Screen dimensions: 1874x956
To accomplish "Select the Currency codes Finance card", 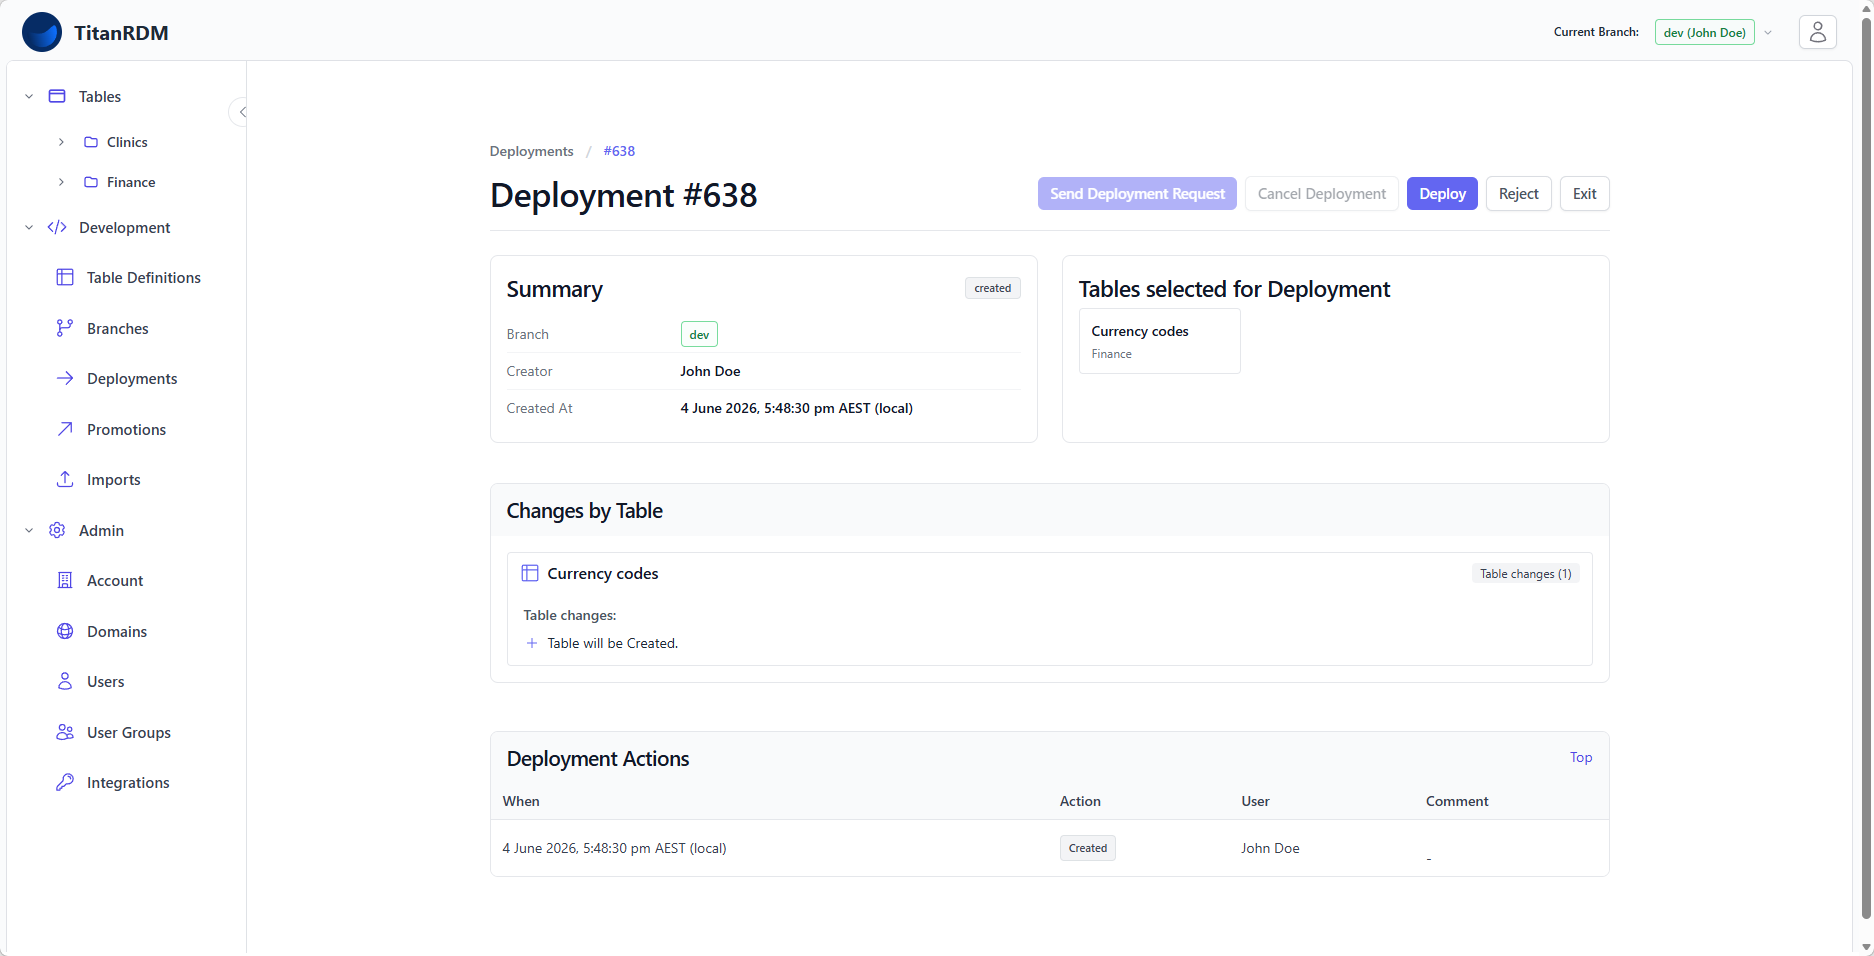I will coord(1159,341).
